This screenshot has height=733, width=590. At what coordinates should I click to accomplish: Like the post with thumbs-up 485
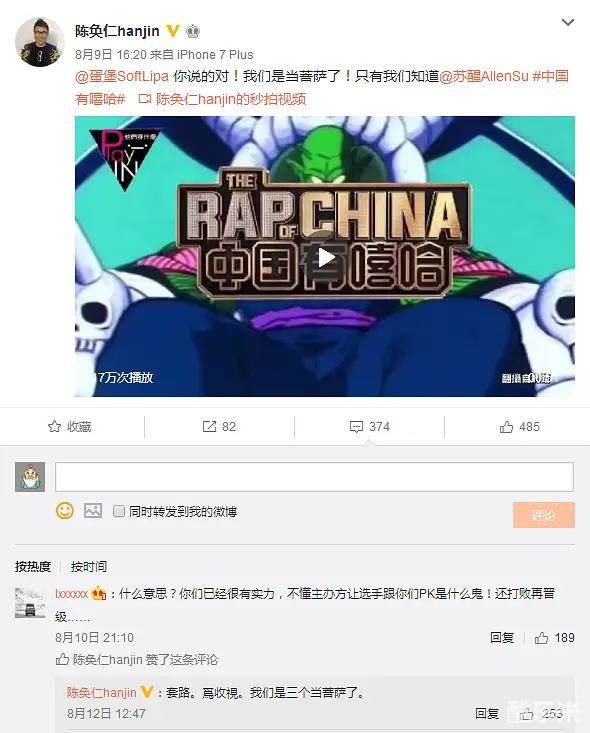pos(506,426)
